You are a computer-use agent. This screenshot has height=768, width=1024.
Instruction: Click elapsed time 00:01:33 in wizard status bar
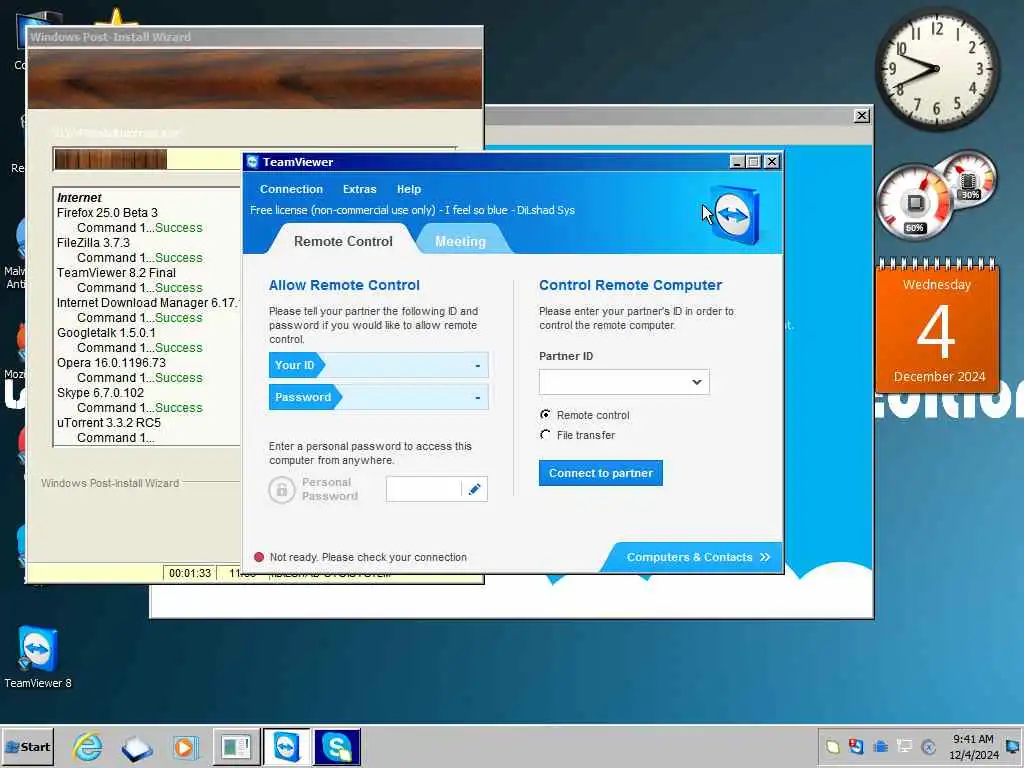pyautogui.click(x=190, y=573)
